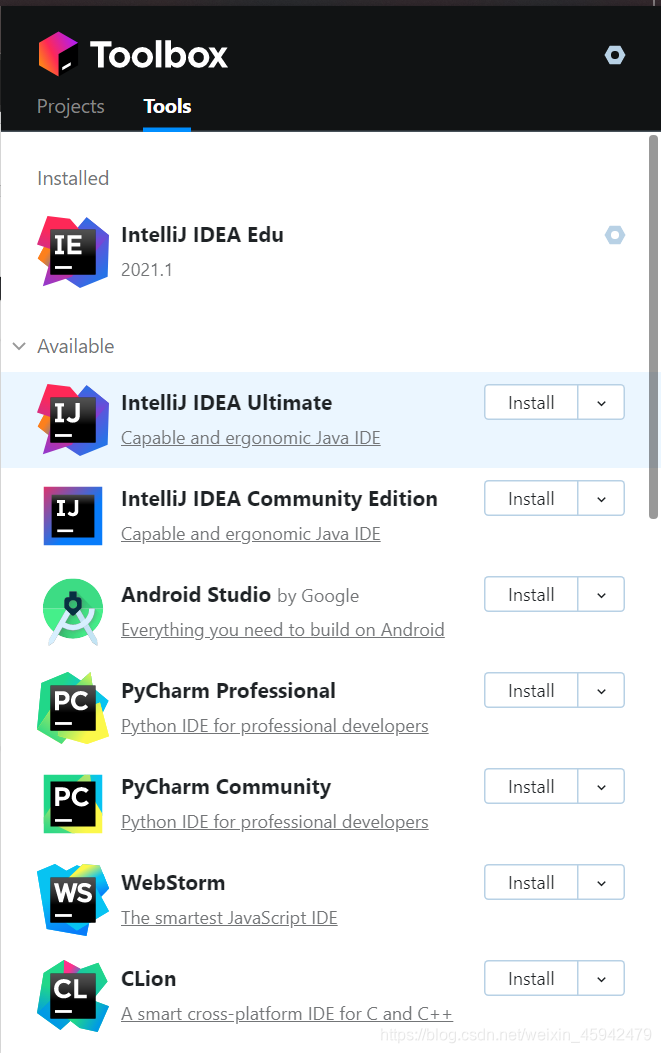This screenshot has width=661, height=1053.
Task: Switch to the Projects tab
Action: pyautogui.click(x=71, y=106)
